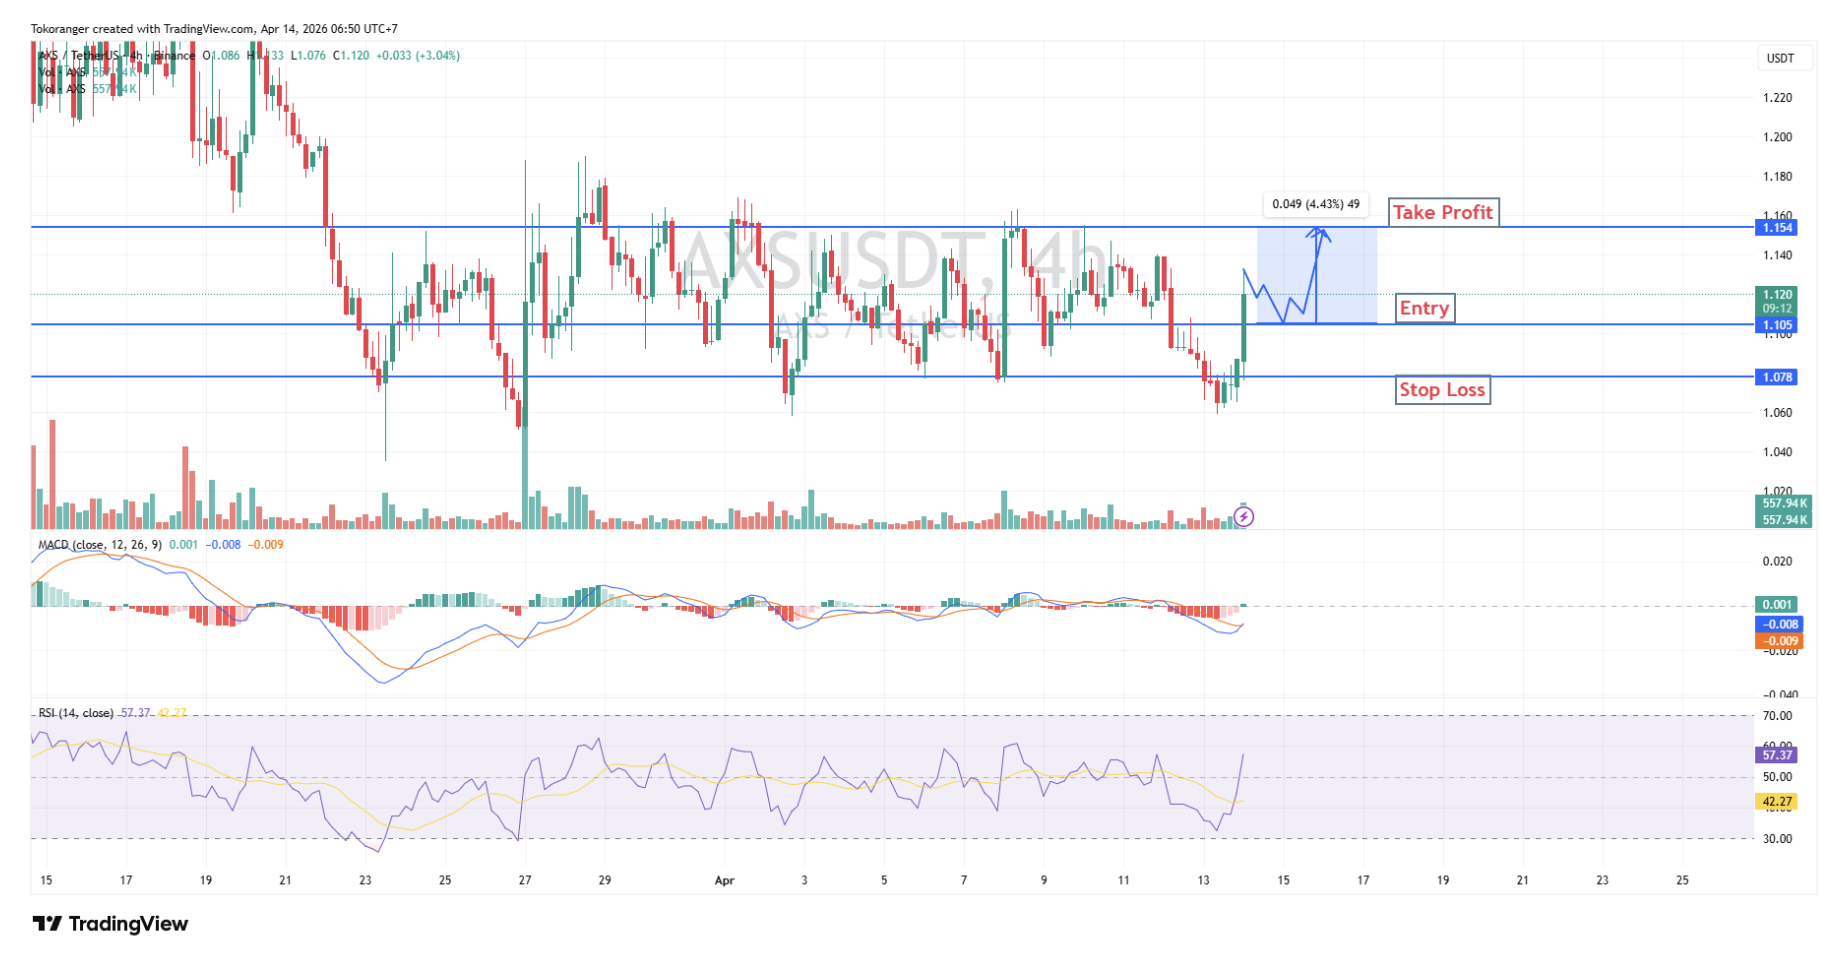Click the TradingView logo at bottom left

click(x=110, y=924)
